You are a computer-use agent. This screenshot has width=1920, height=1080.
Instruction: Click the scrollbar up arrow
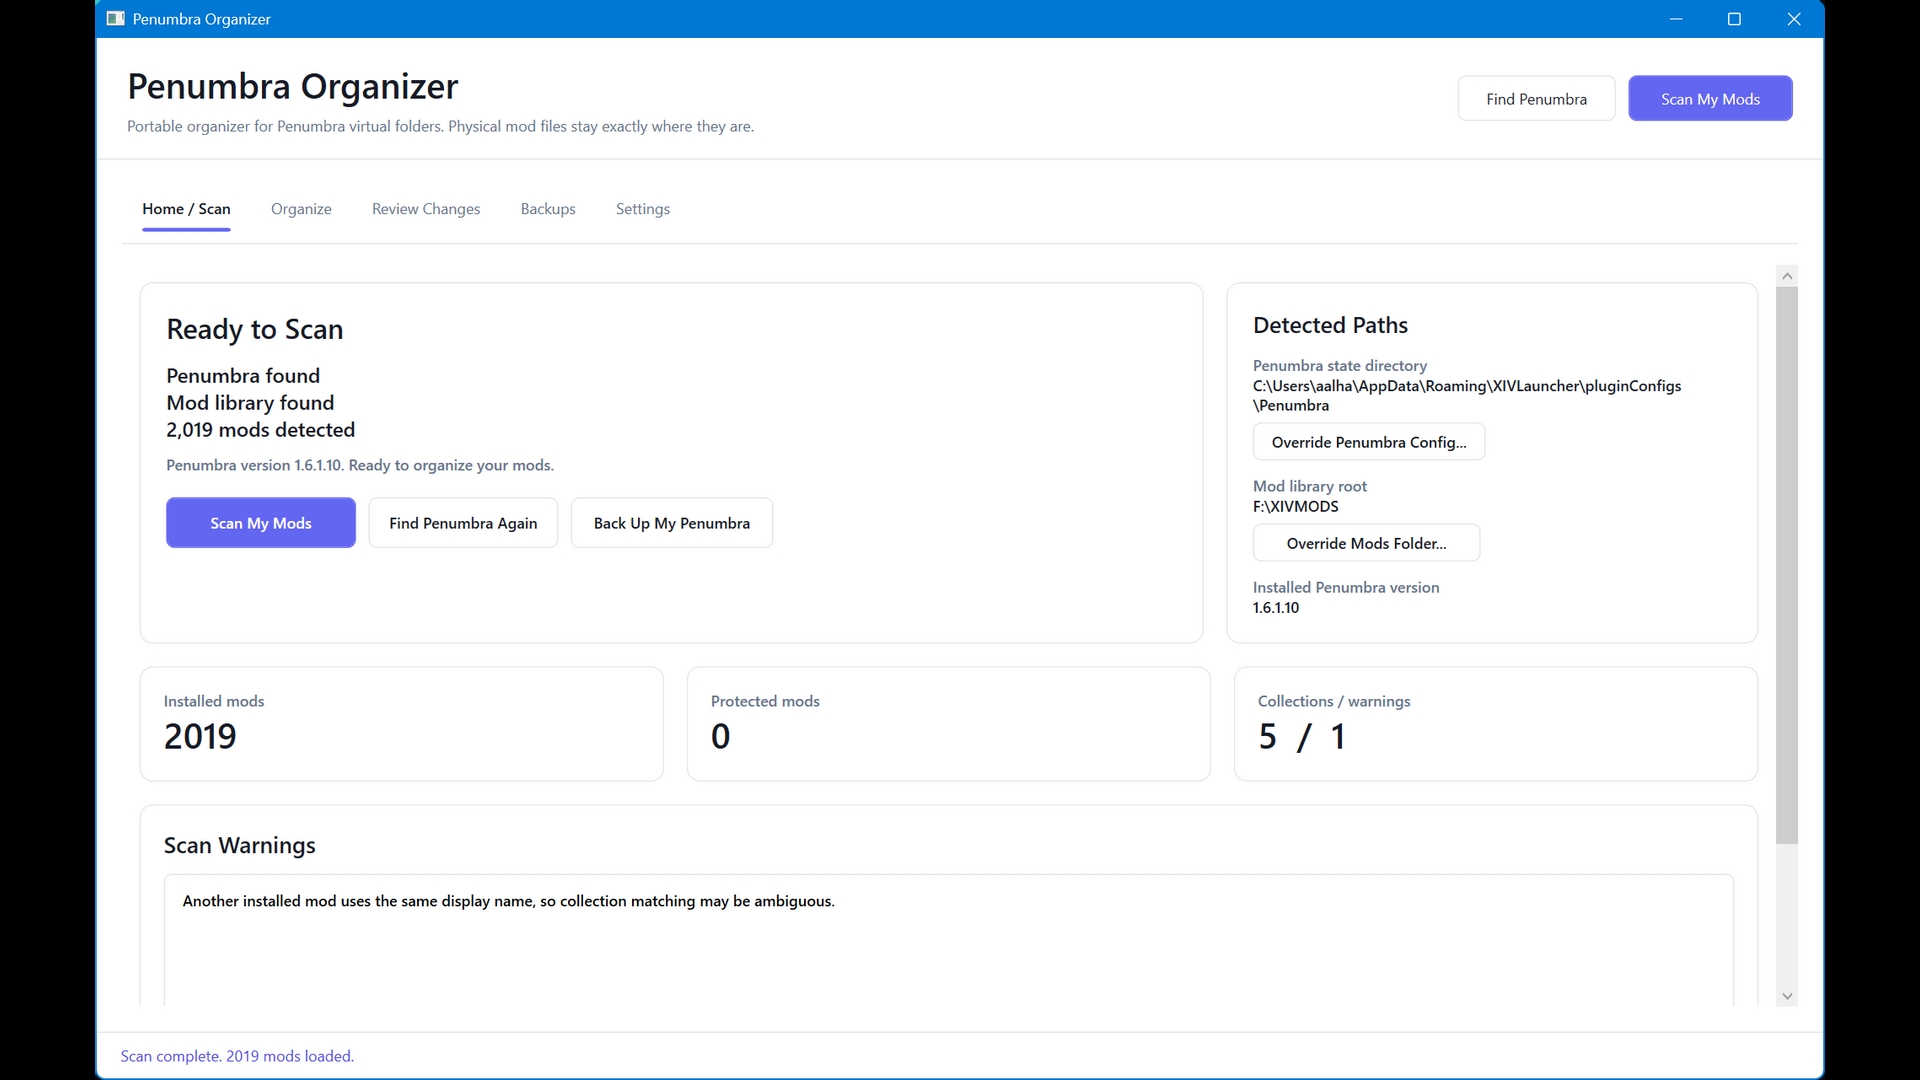coord(1787,275)
